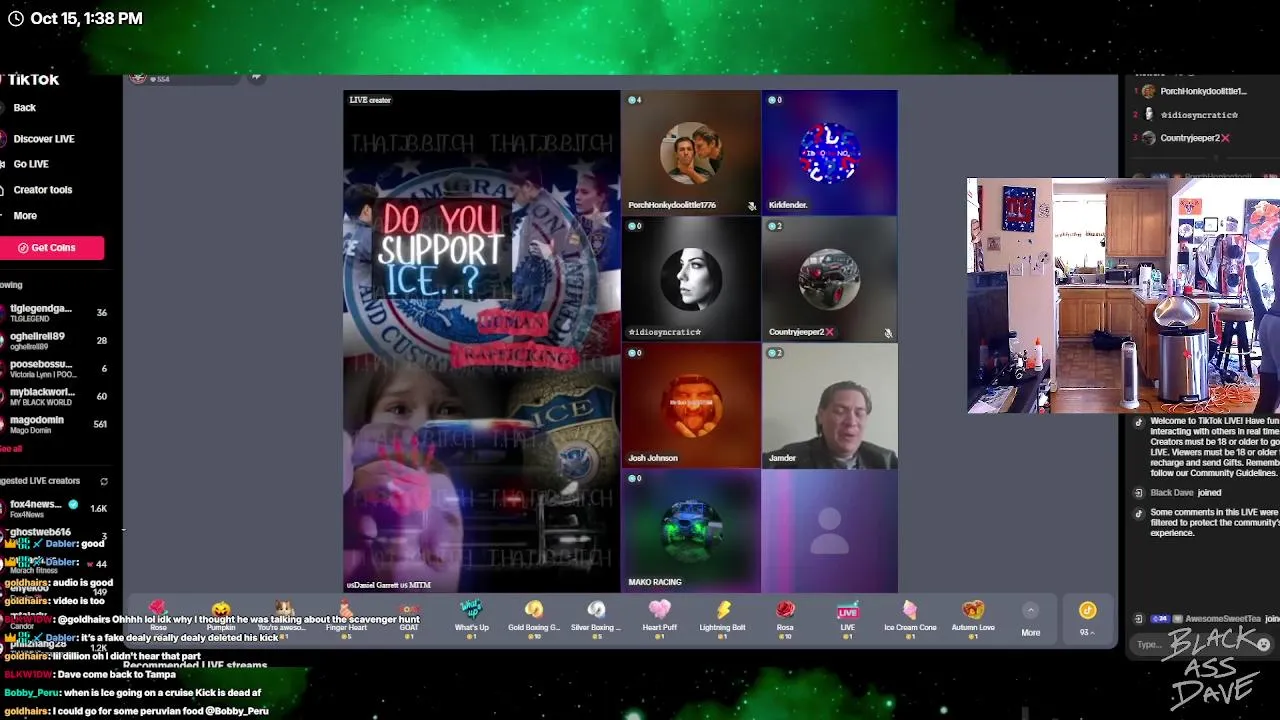Click the Black Dave joined message
Viewport: 1280px width, 720px height.
coord(1186,493)
